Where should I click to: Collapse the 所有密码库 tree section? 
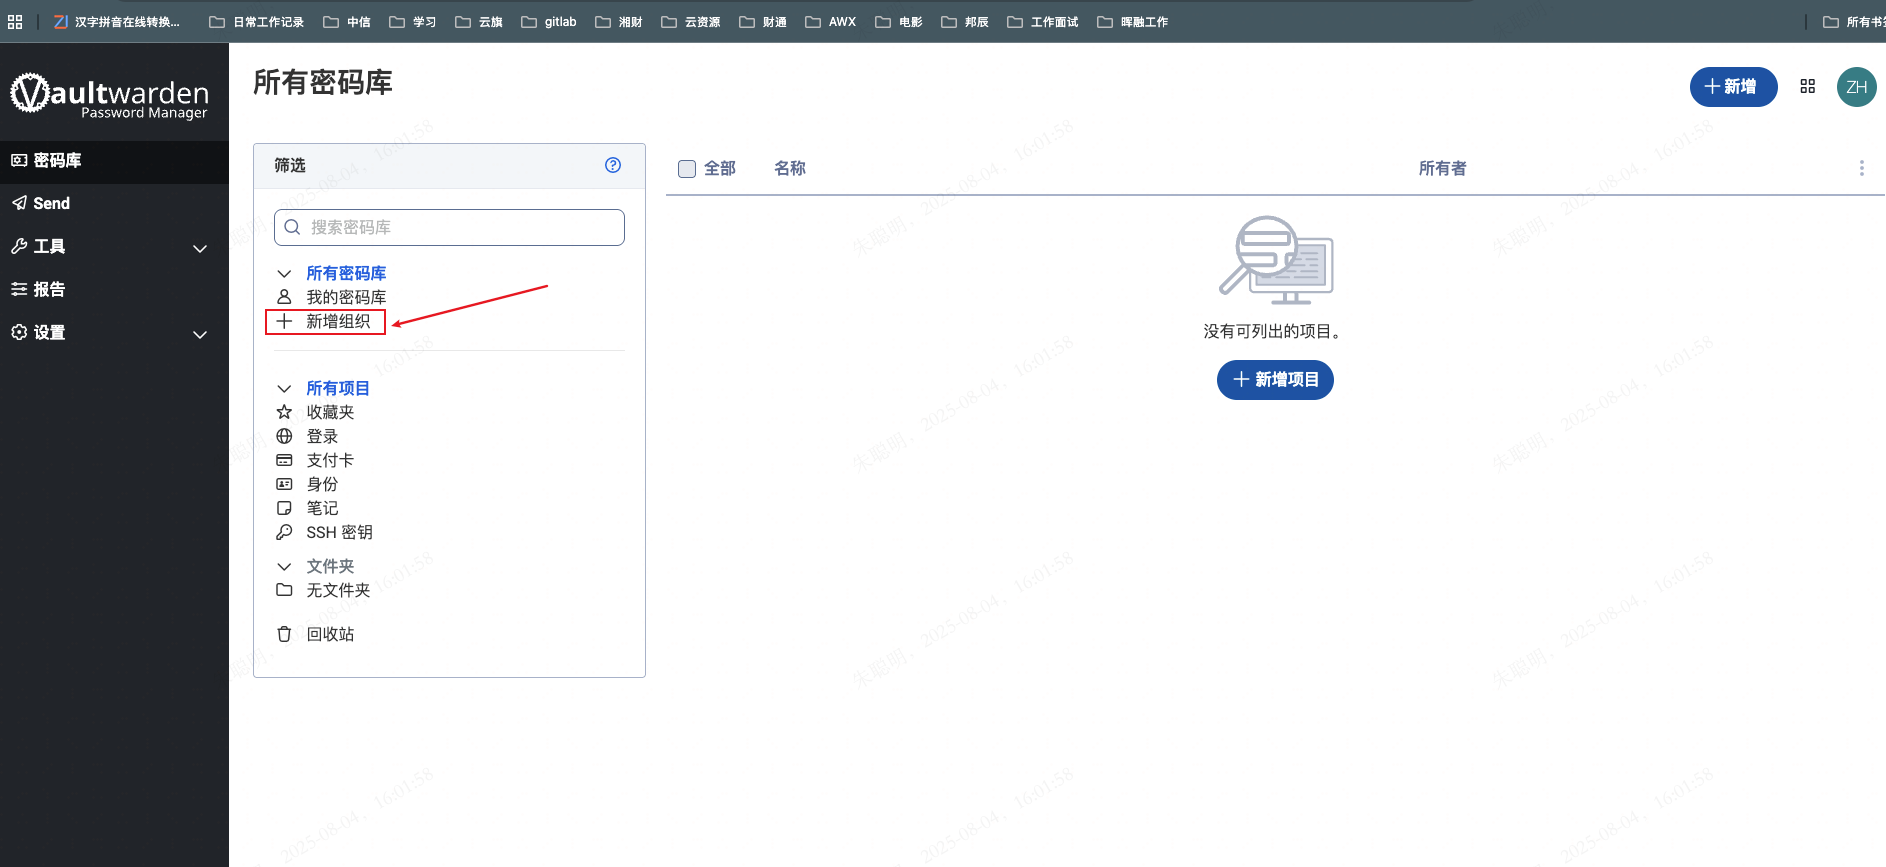pos(284,273)
